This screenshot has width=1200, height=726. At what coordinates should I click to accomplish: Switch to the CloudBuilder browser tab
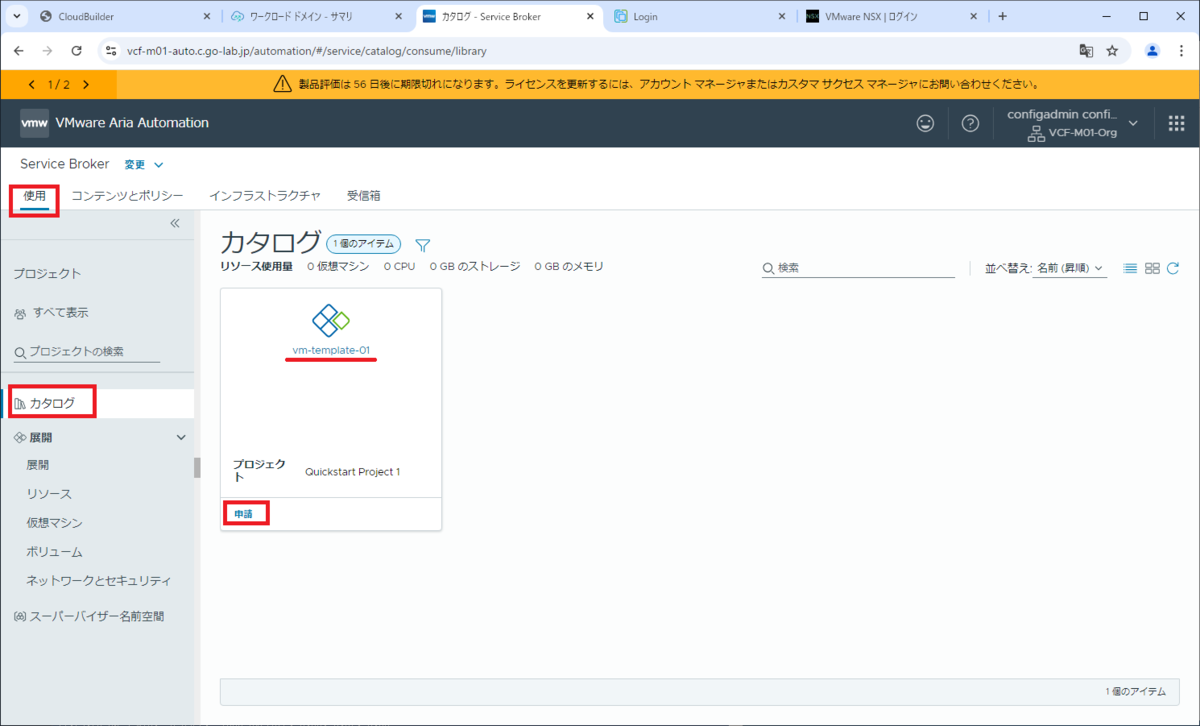[x=124, y=16]
